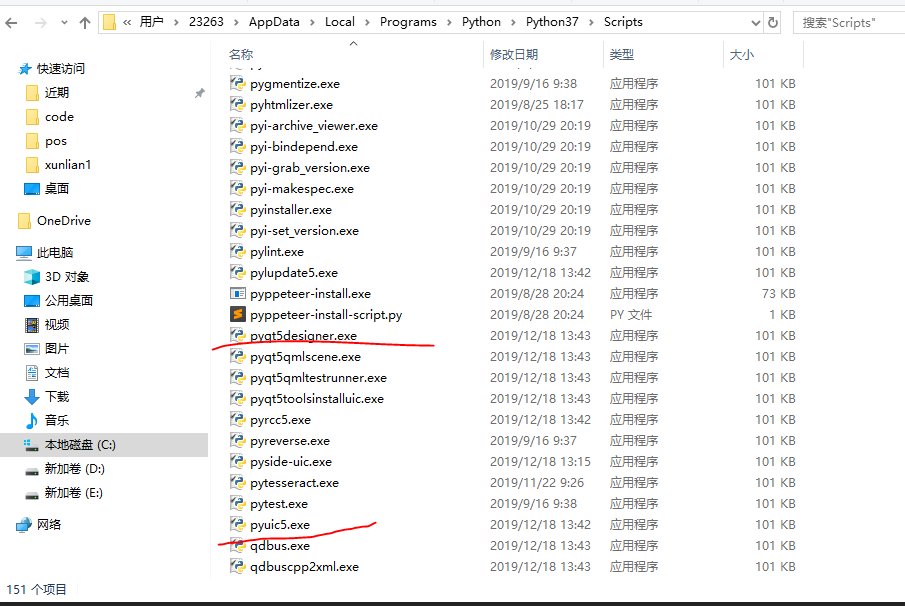Open 图片 library in sidebar
905x606 pixels.
click(x=57, y=349)
